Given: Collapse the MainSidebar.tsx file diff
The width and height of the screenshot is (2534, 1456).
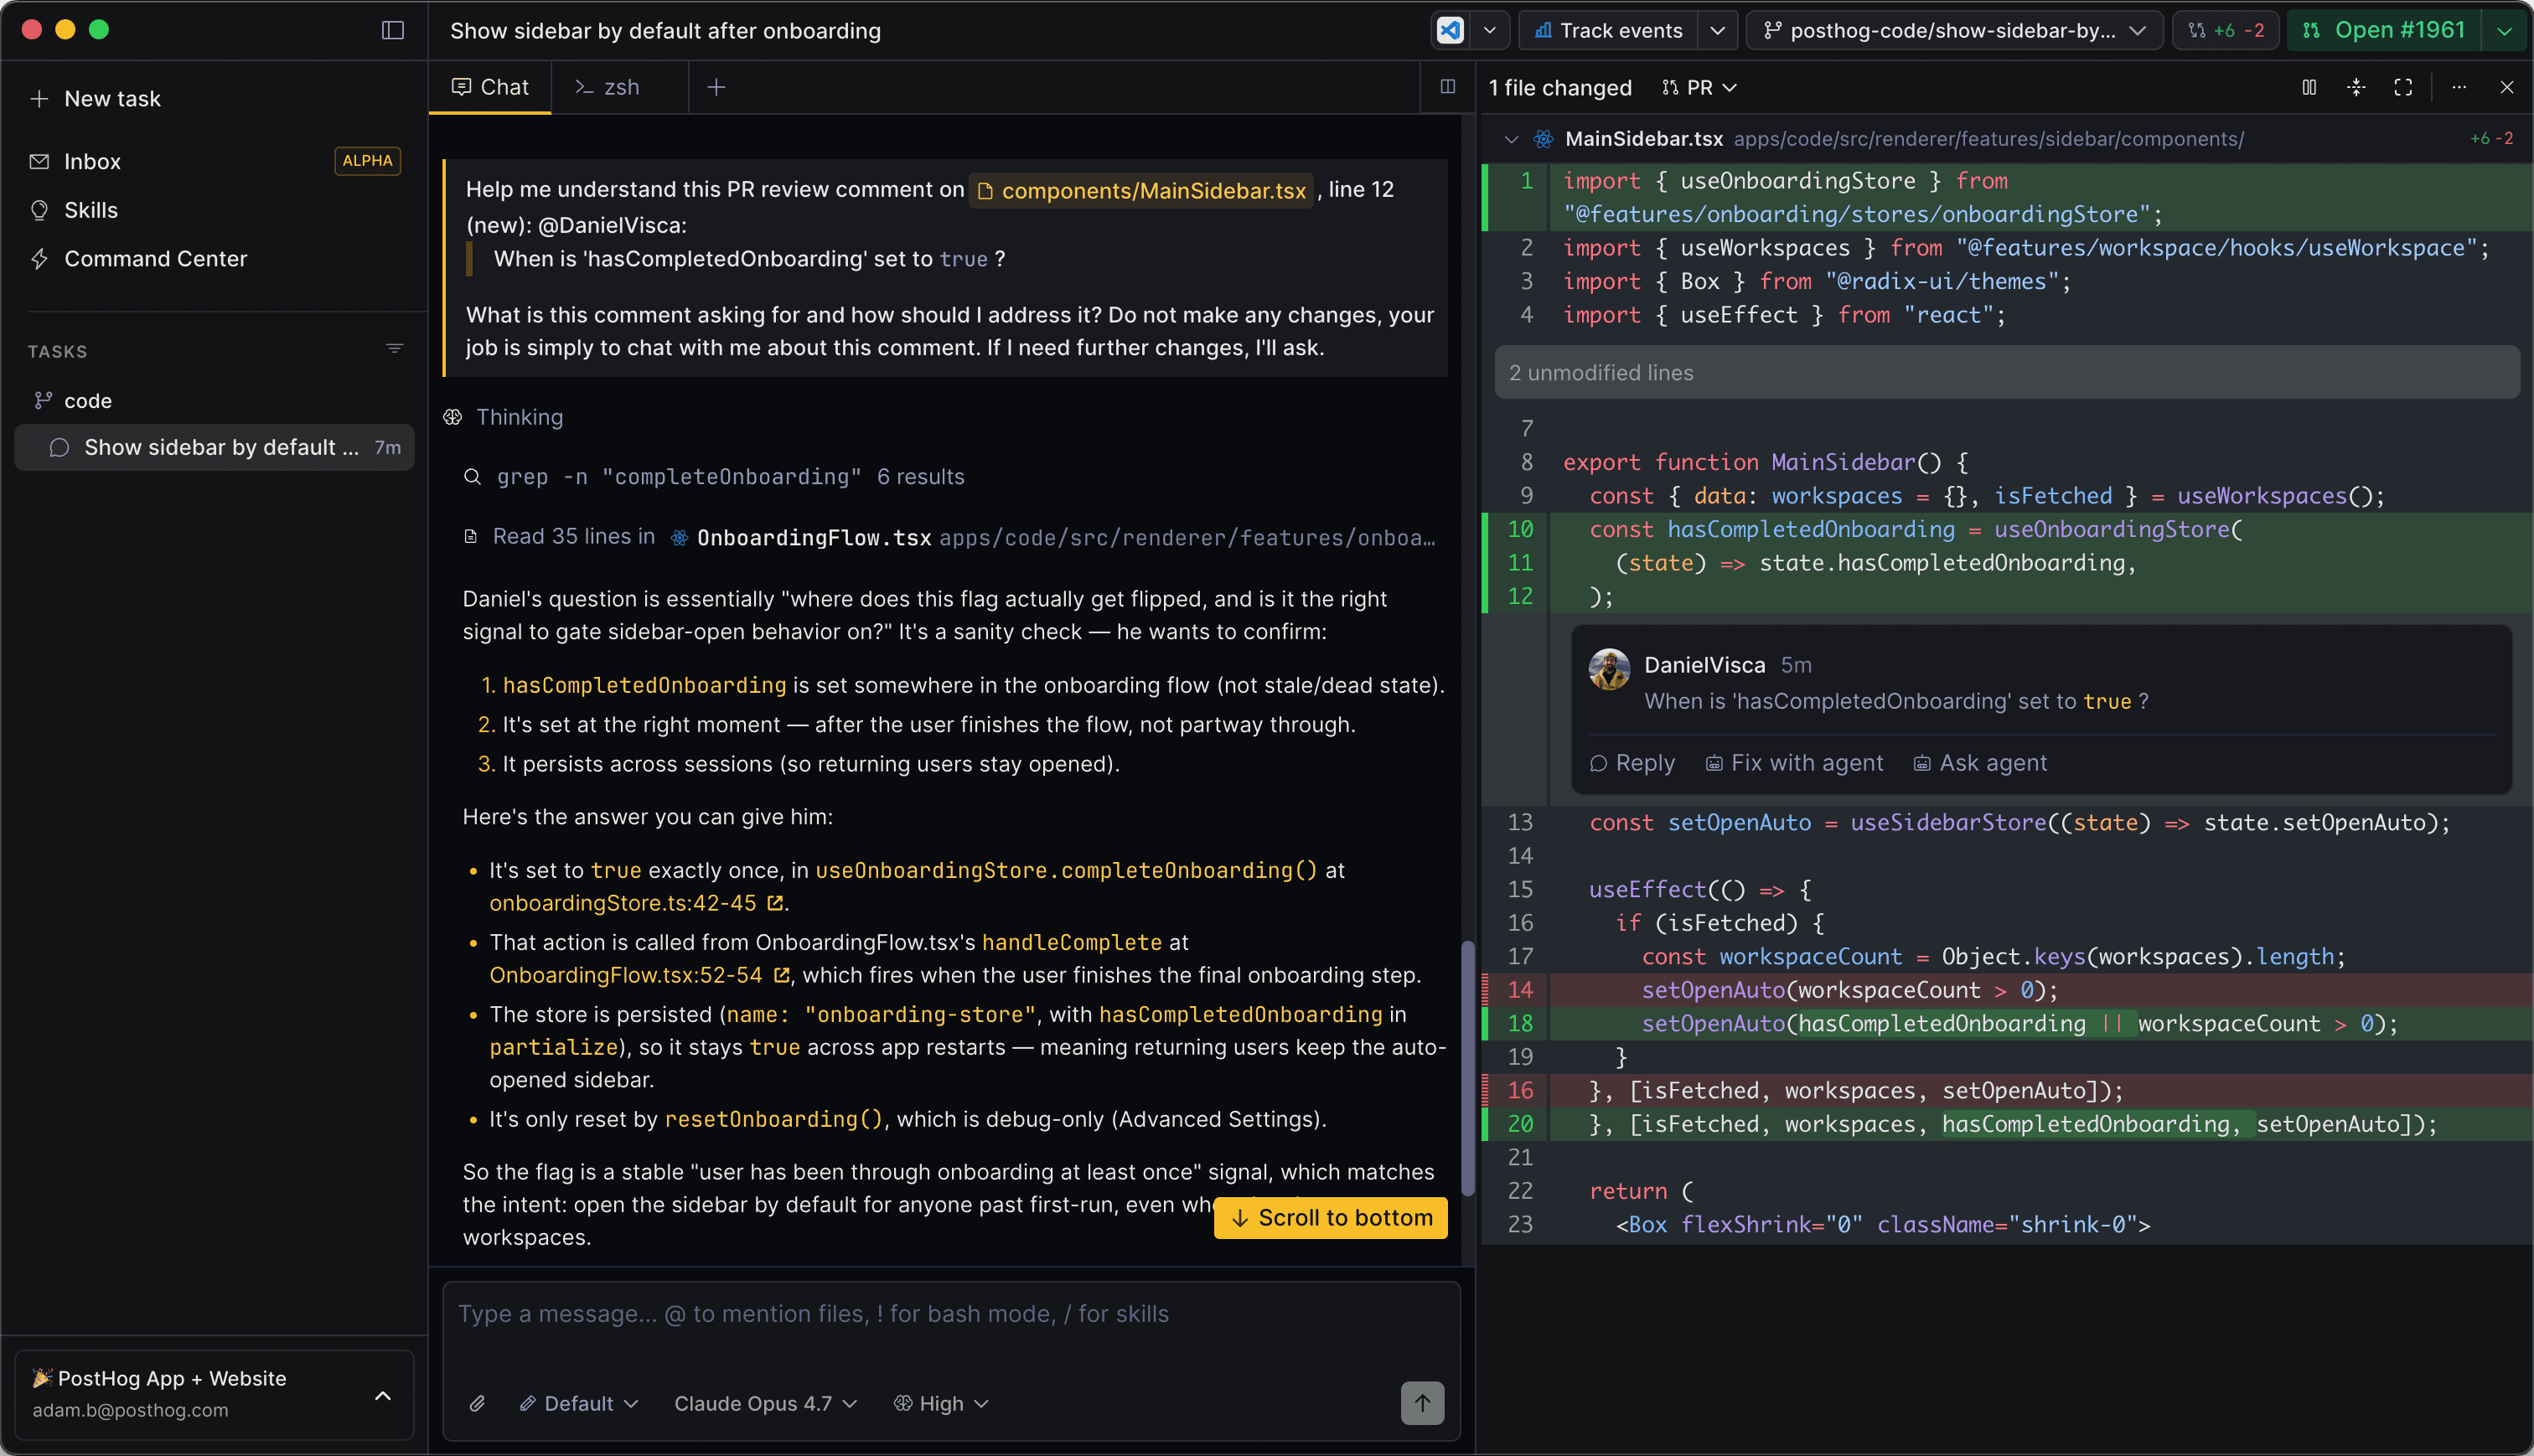Looking at the screenshot, I should click(1511, 139).
